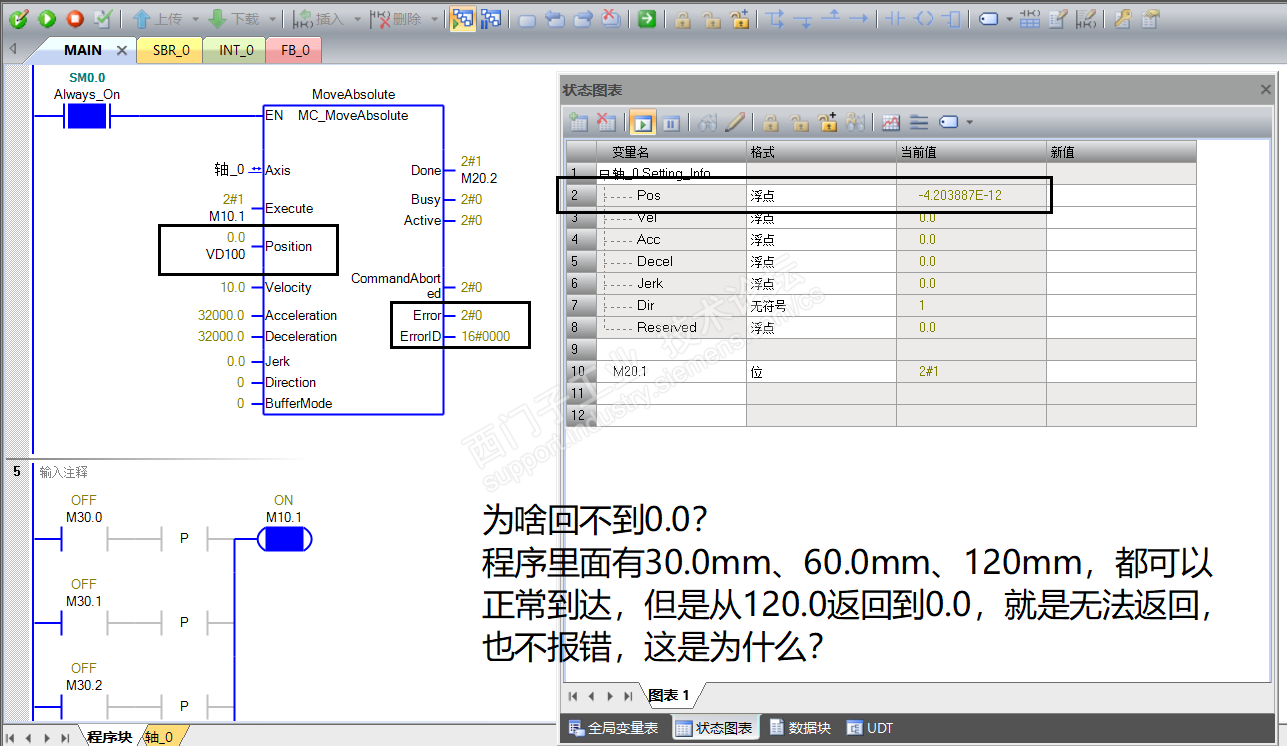Switch to the 全局变量表 panel tab
The height and width of the screenshot is (746, 1287).
[x=612, y=728]
